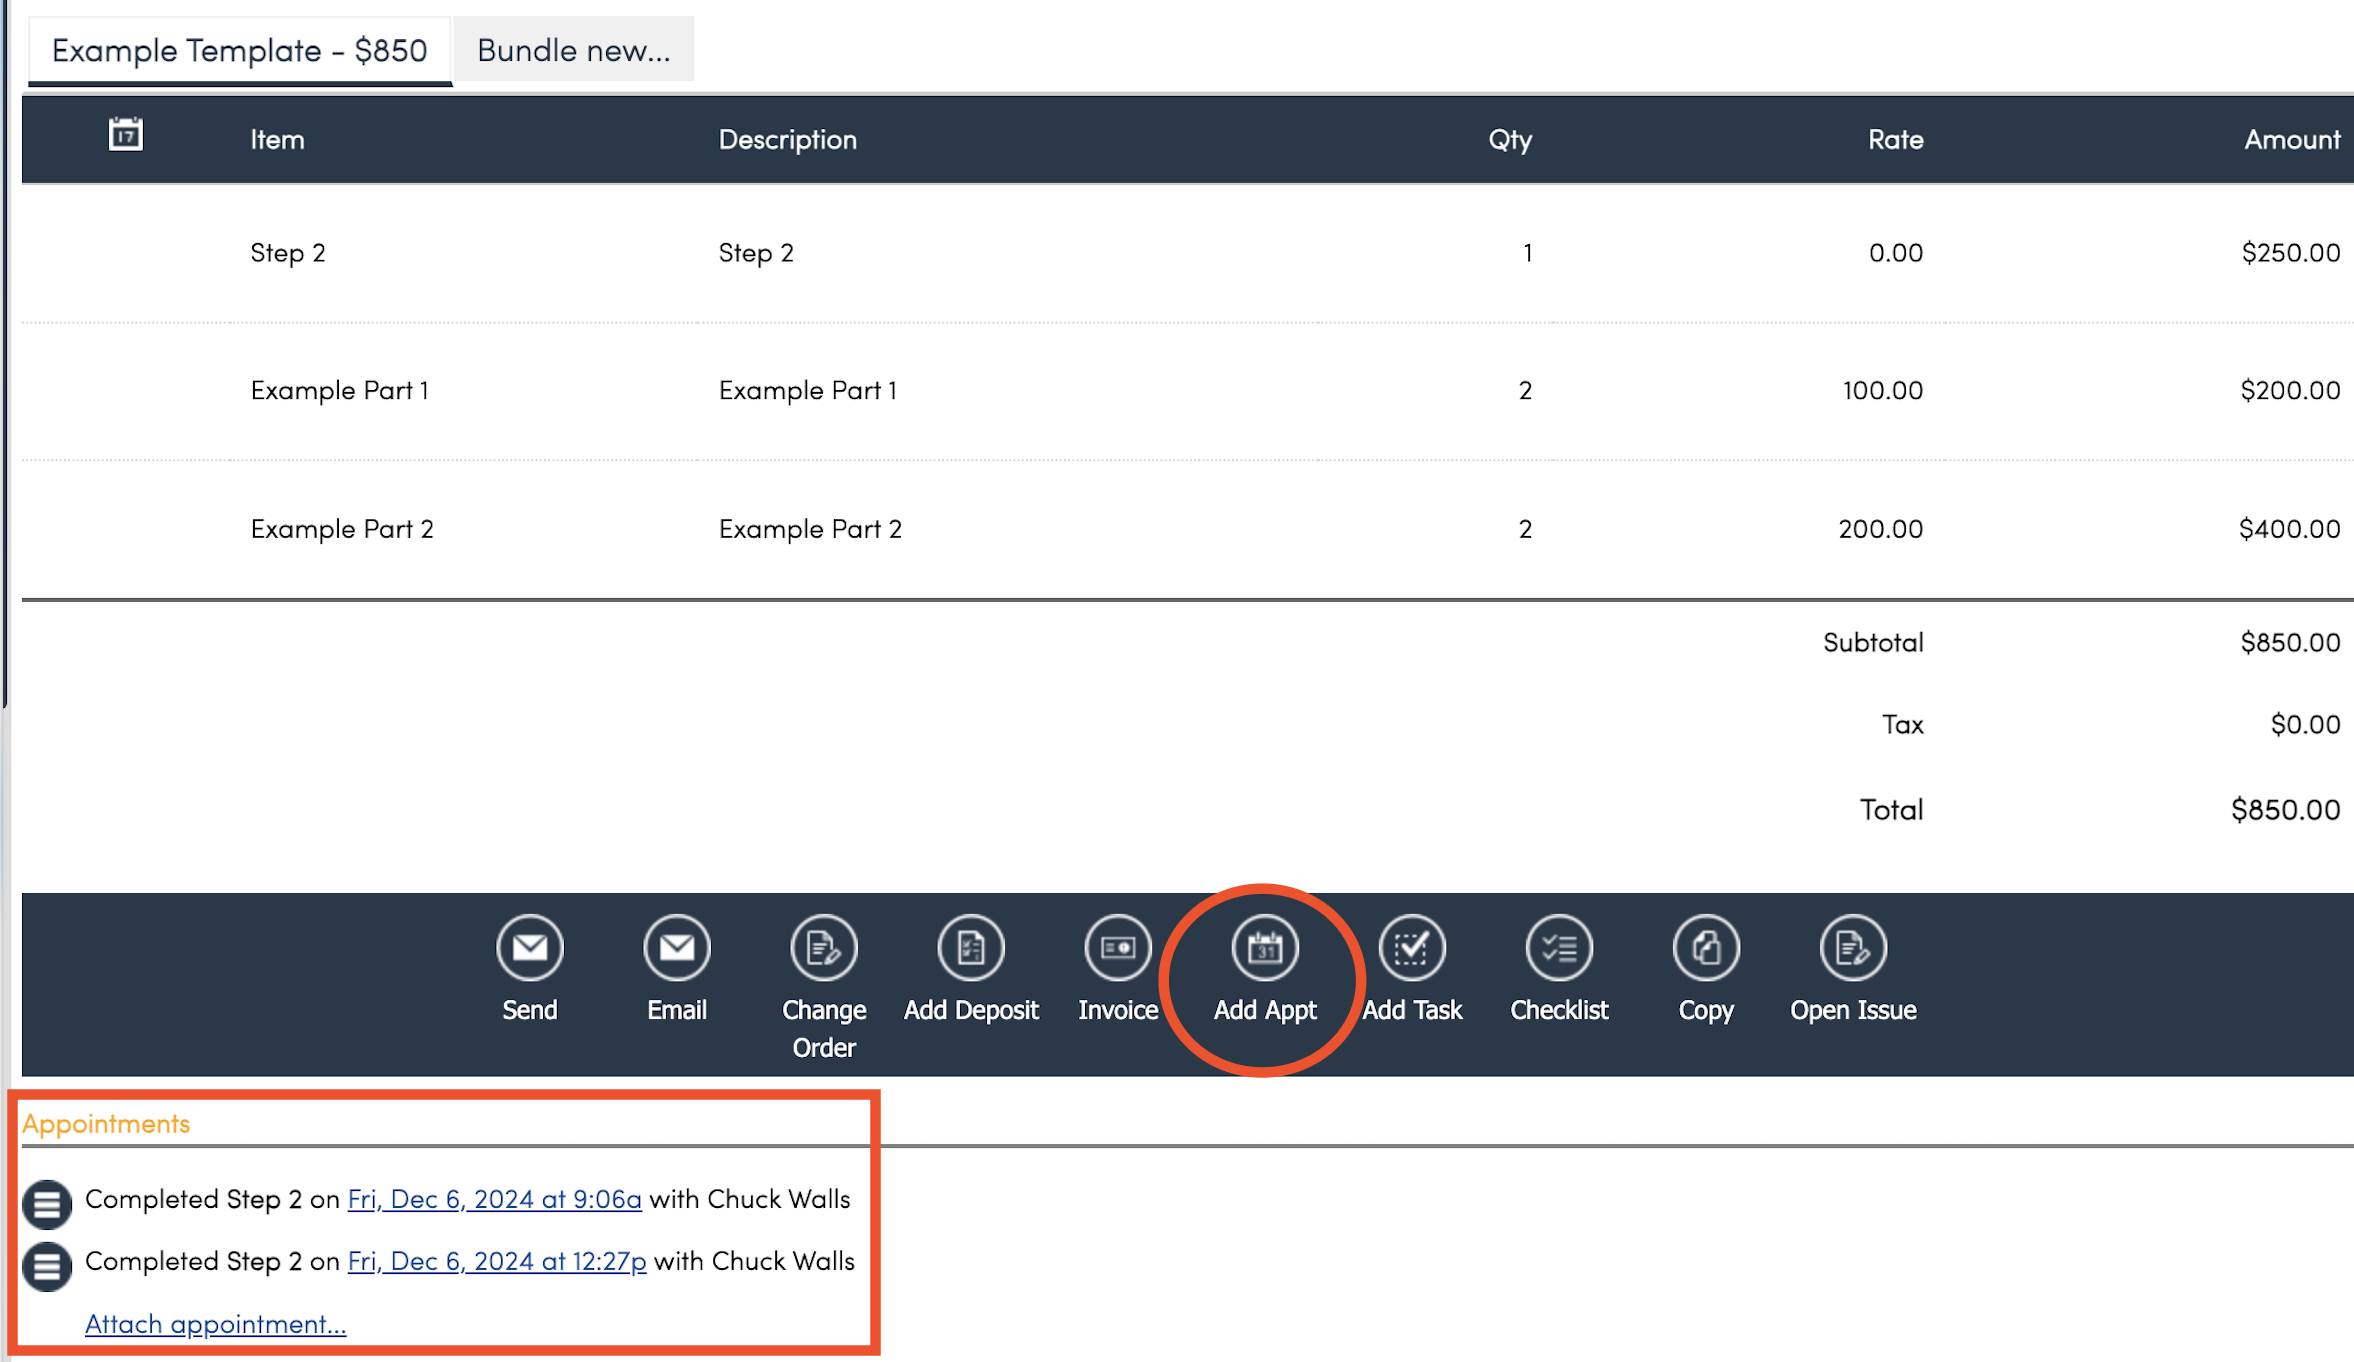Select the Example Template - $850 tab
The width and height of the screenshot is (2354, 1362).
pyautogui.click(x=239, y=50)
